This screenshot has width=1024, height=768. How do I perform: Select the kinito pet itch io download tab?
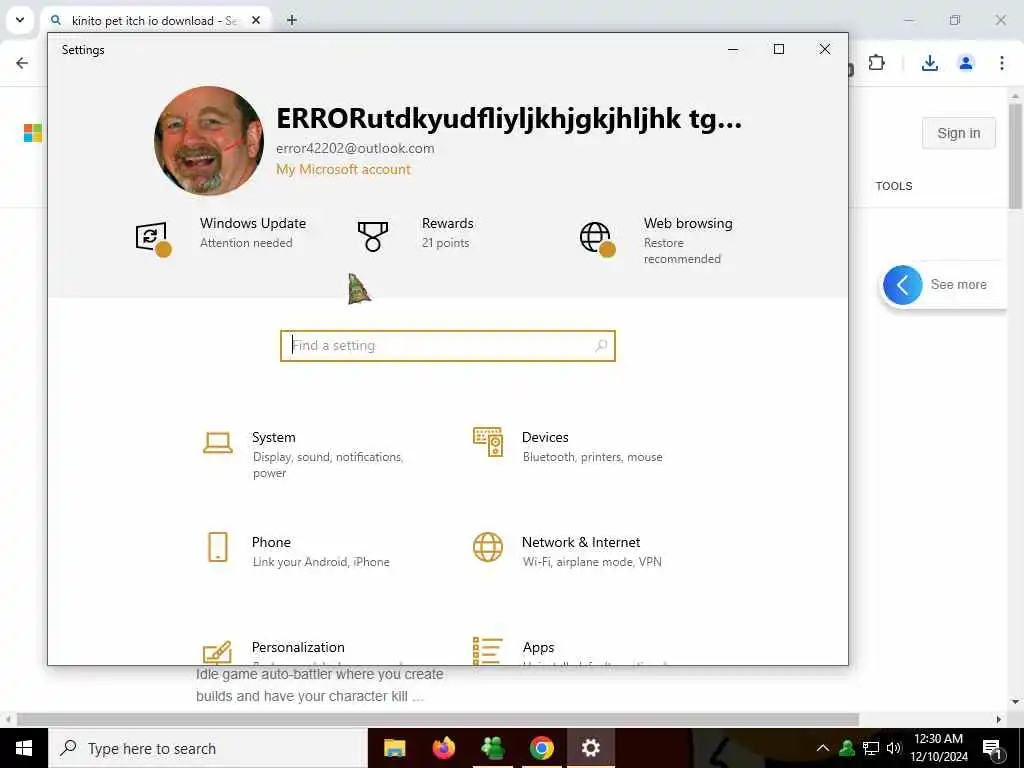point(155,20)
